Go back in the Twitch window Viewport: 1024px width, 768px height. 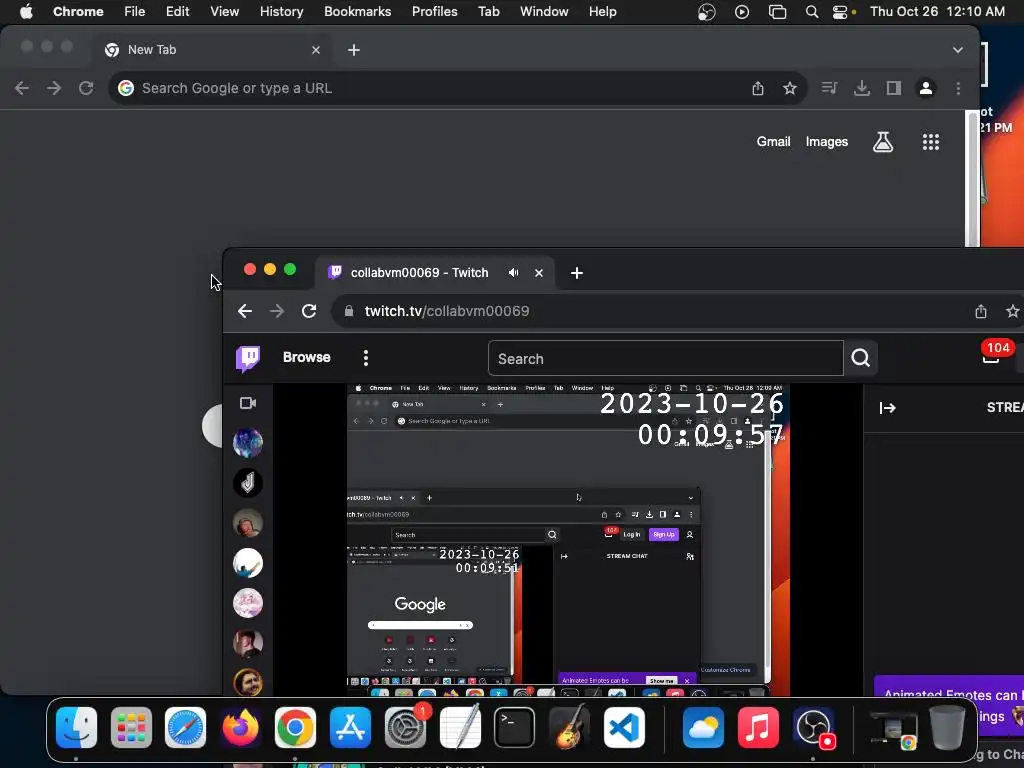click(245, 311)
